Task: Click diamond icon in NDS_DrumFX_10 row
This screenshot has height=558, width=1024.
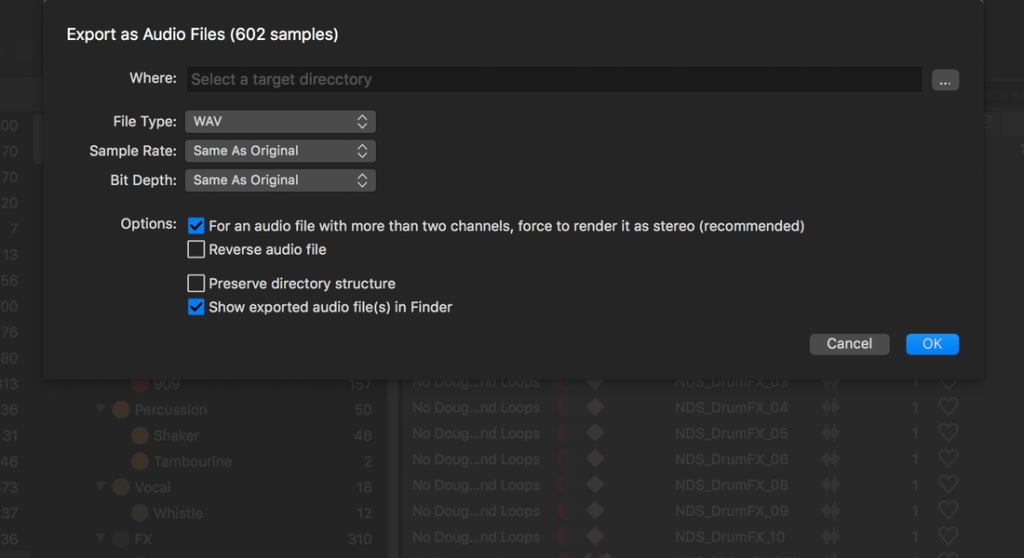Action: [595, 536]
